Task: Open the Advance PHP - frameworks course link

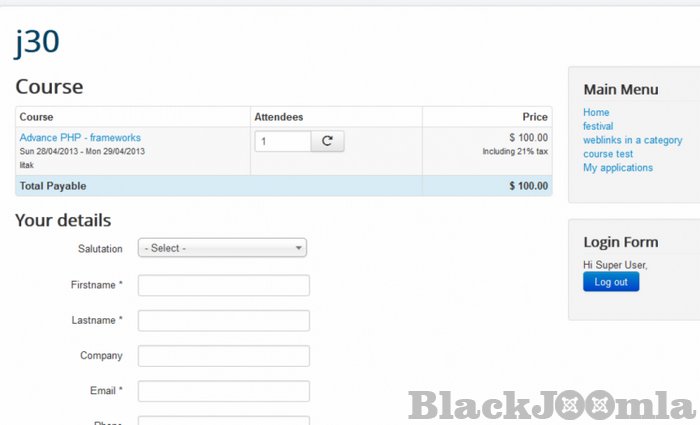Action: click(80, 137)
